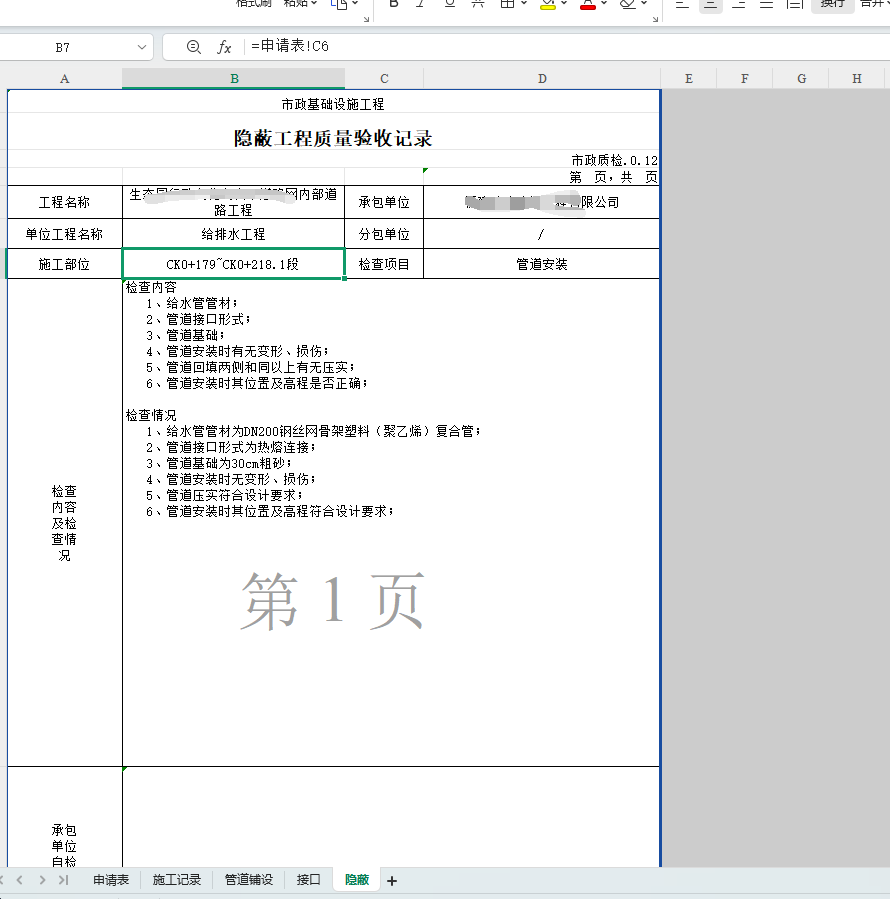Select the cell containing 管道安装
The image size is (890, 899).
coord(542,264)
